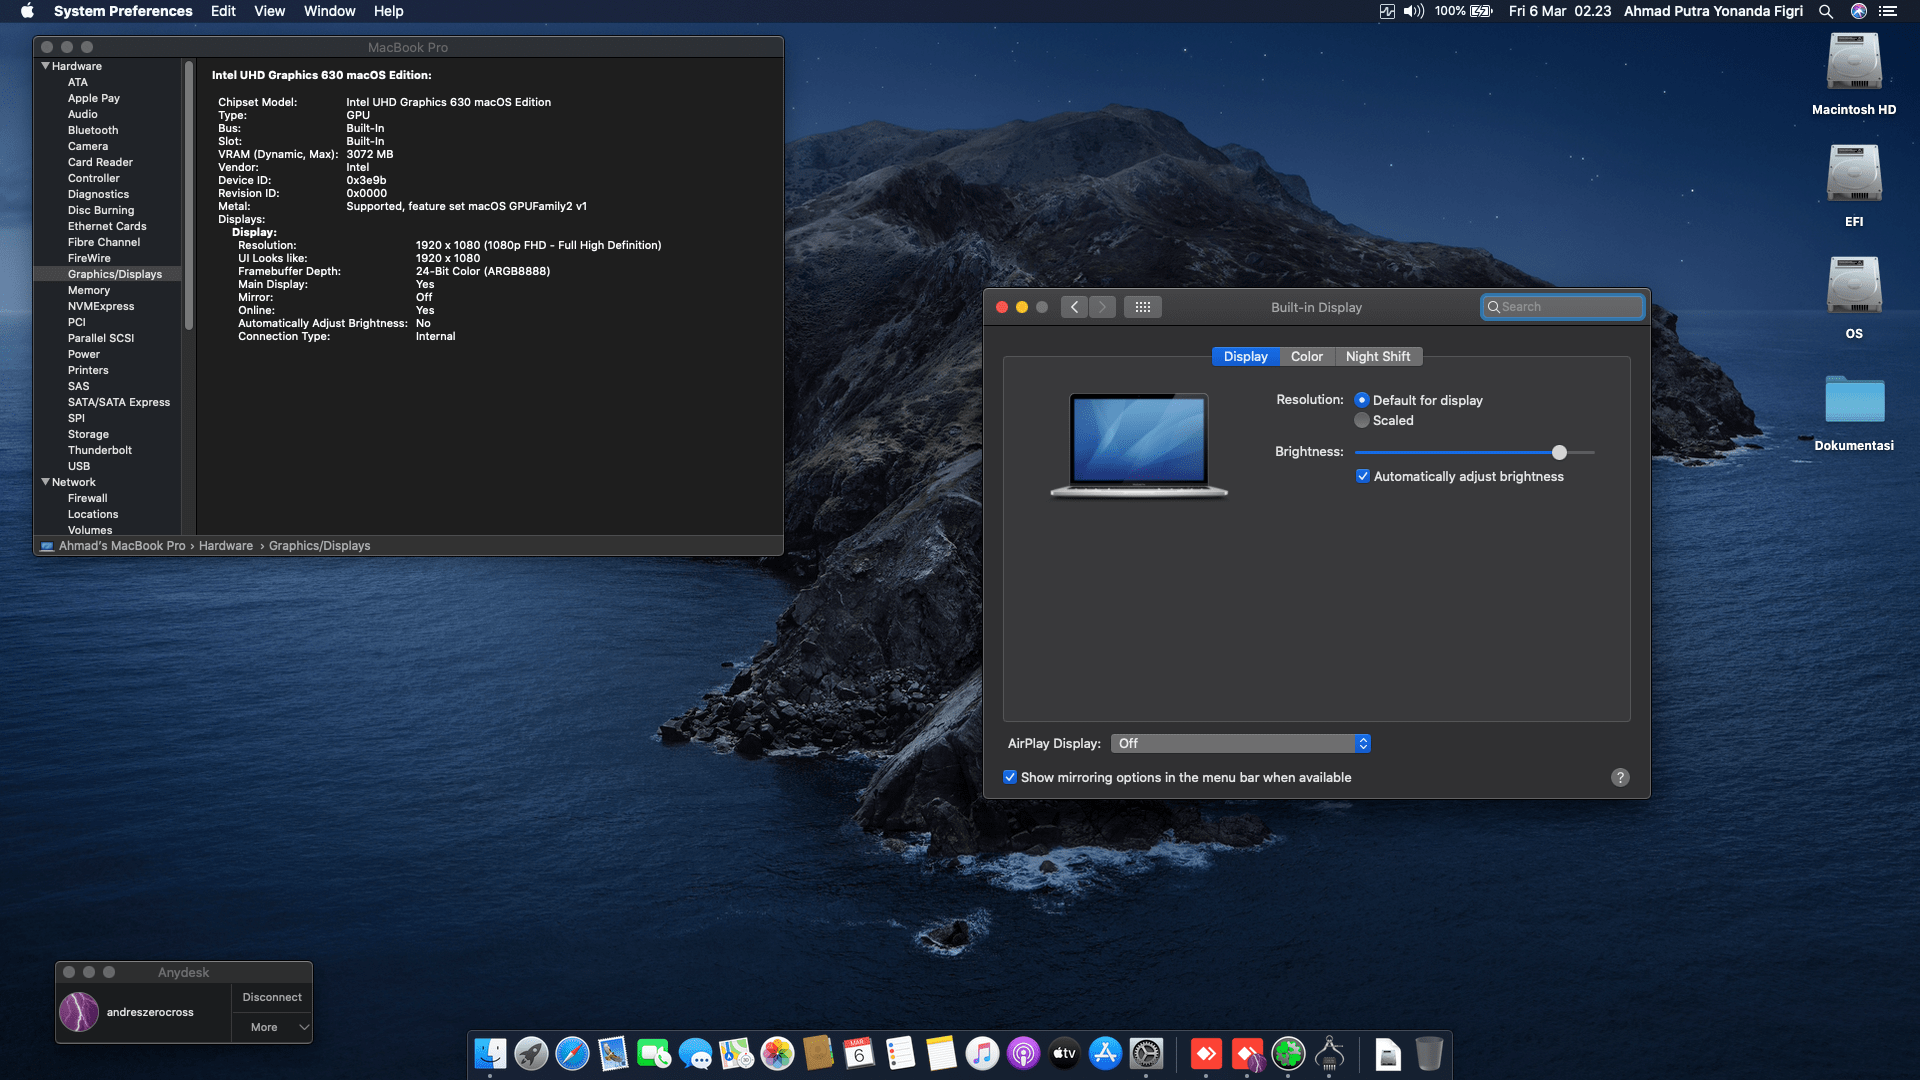Toggle Show mirroring options checkbox
Viewport: 1920px width, 1080px height.
tap(1010, 777)
